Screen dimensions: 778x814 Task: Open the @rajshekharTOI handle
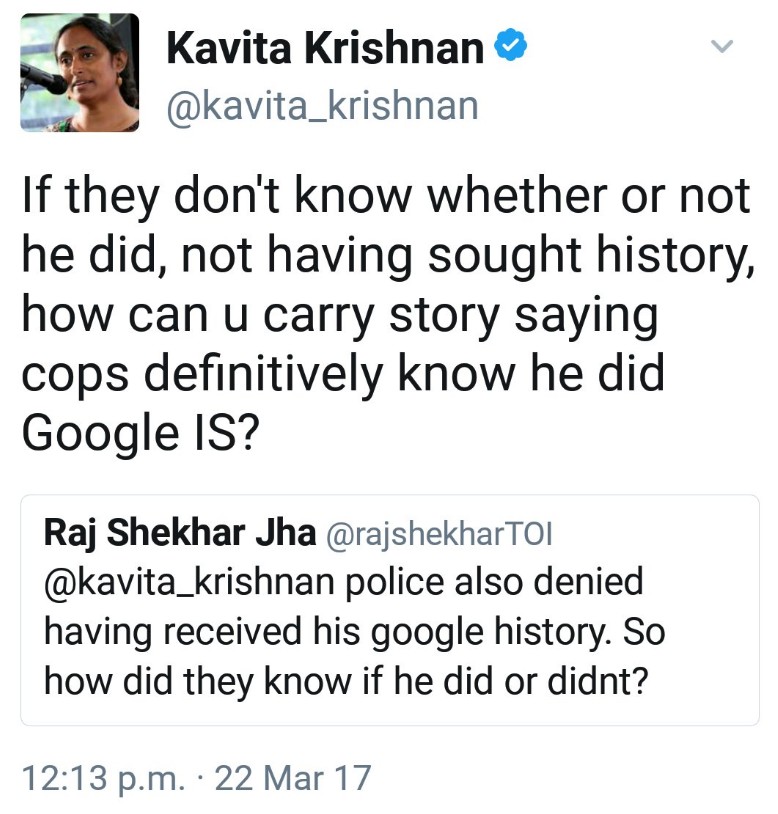(x=439, y=534)
